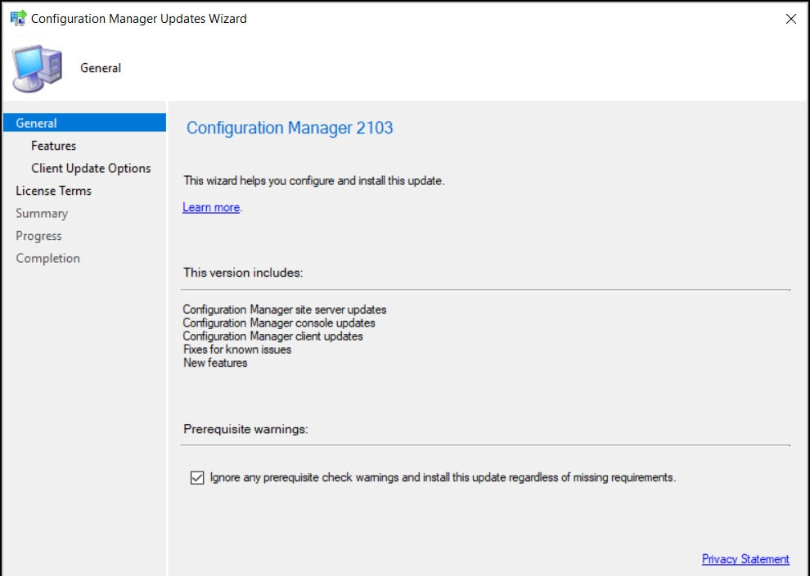The width and height of the screenshot is (810, 576).
Task: Open the Client Update Options step
Action: pos(91,168)
